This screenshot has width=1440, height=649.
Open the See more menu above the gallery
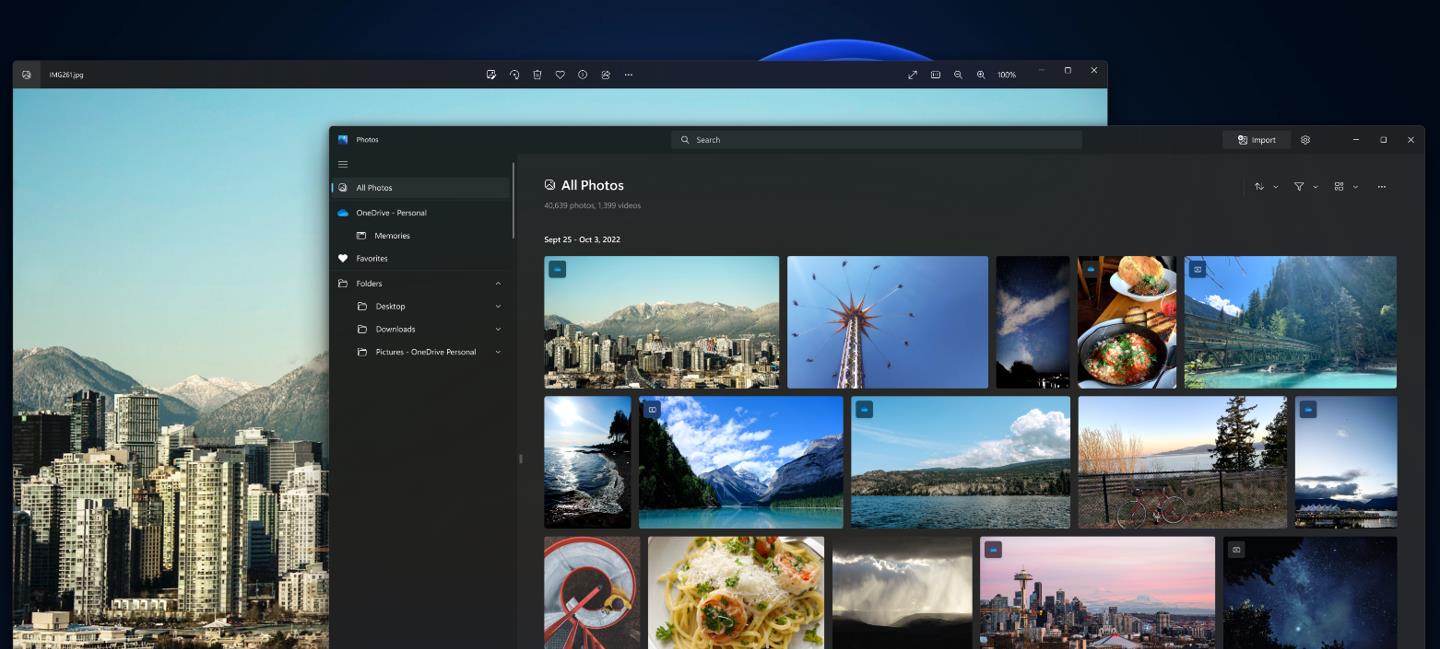pos(1381,186)
